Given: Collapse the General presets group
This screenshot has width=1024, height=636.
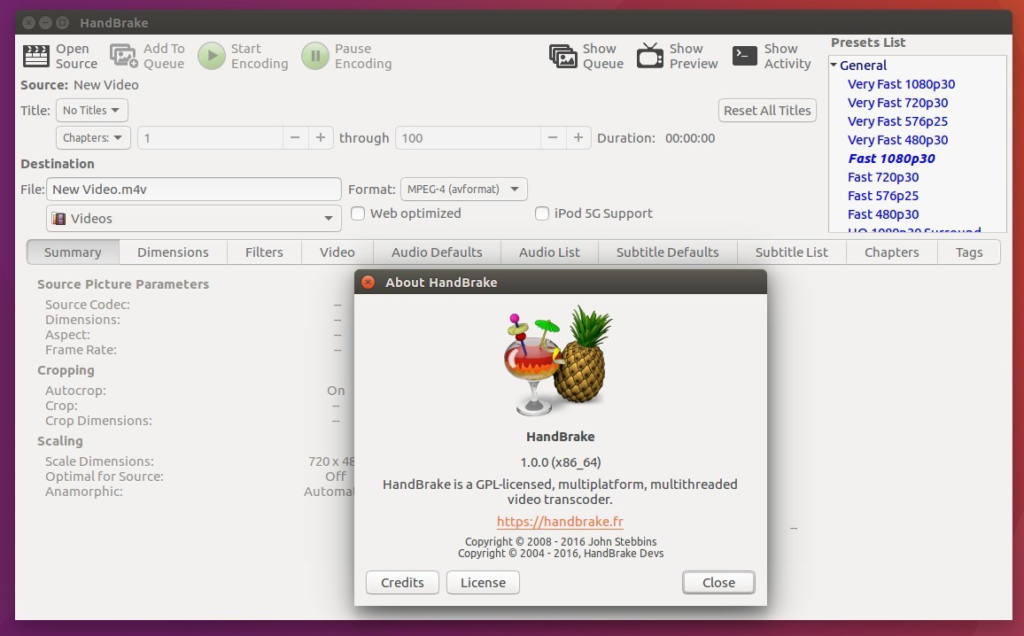Looking at the screenshot, I should pyautogui.click(x=835, y=65).
